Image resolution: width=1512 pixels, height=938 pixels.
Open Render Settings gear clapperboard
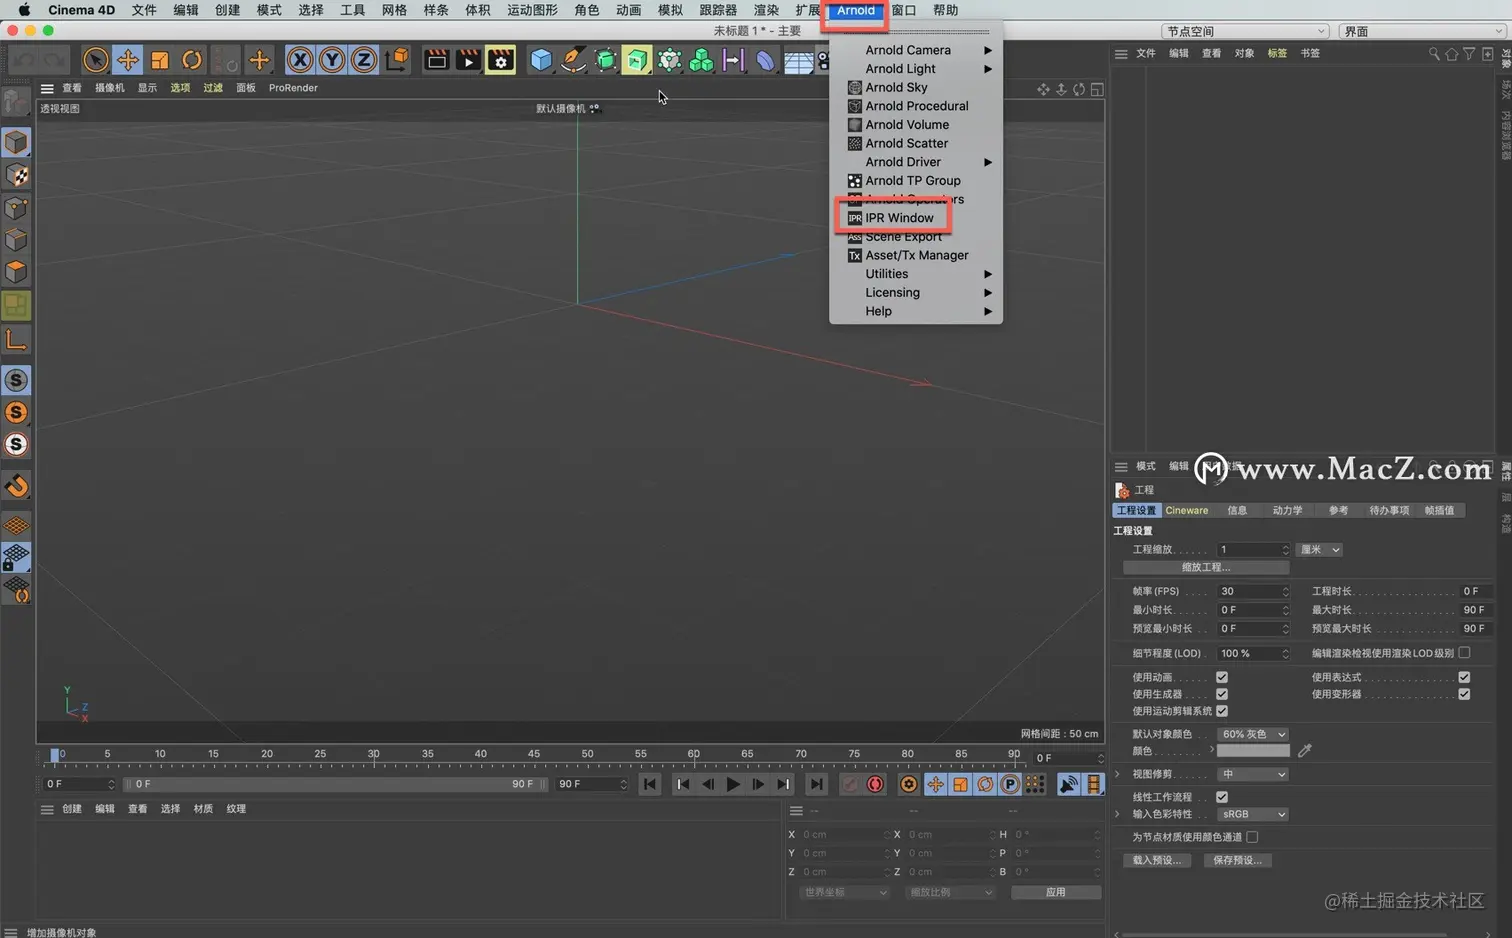pos(500,60)
